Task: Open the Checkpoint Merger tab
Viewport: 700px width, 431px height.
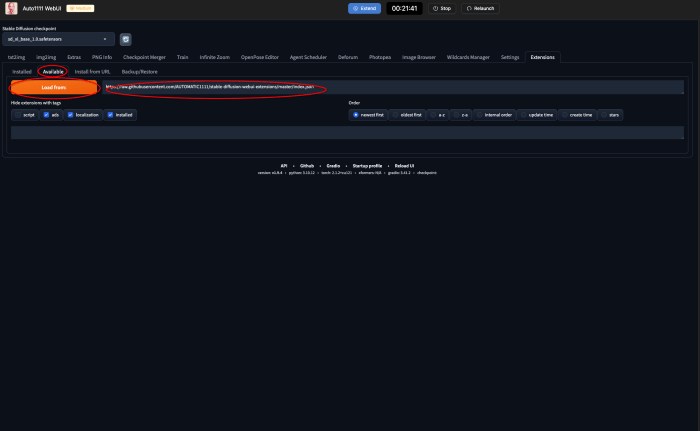Action: (144, 57)
